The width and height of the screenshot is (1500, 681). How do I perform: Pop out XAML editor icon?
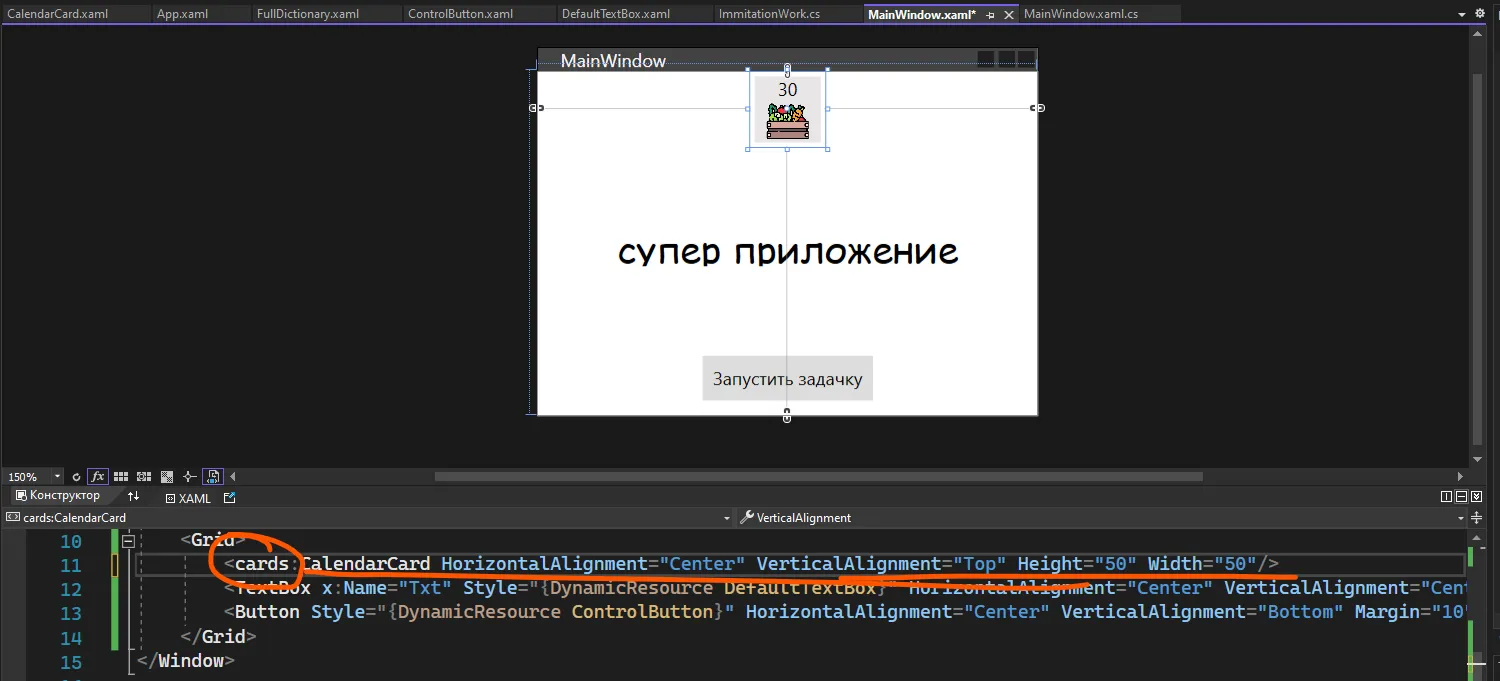(230, 497)
